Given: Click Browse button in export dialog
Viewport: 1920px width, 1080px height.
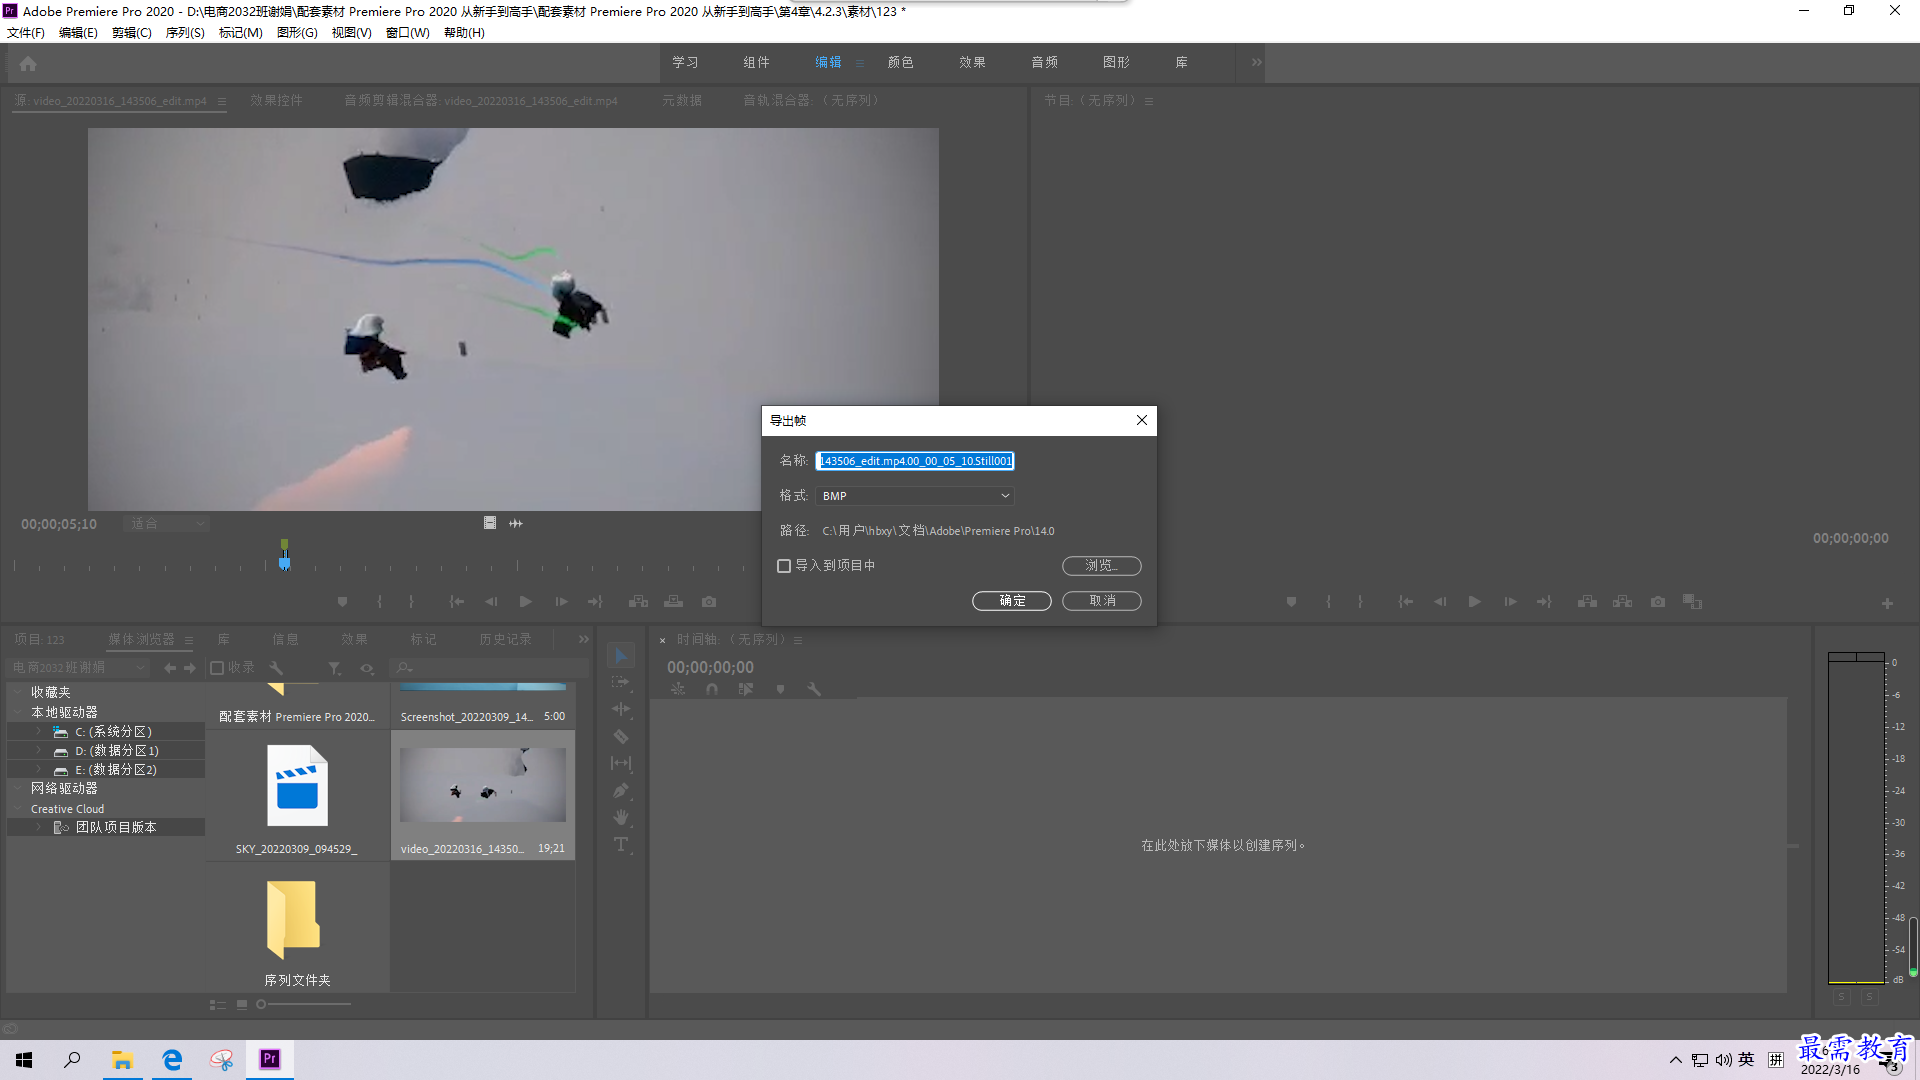Looking at the screenshot, I should 1102,566.
